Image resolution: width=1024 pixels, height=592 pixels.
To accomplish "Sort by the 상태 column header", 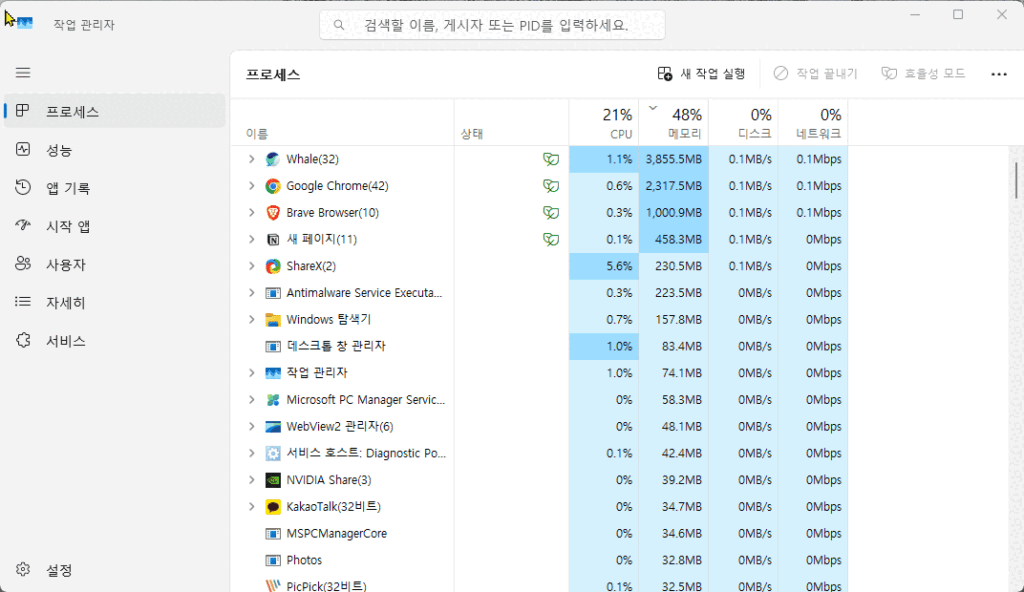I will click(x=512, y=123).
